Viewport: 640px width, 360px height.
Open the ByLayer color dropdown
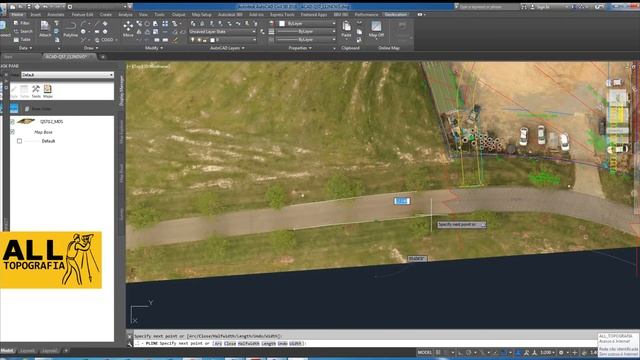(x=307, y=24)
